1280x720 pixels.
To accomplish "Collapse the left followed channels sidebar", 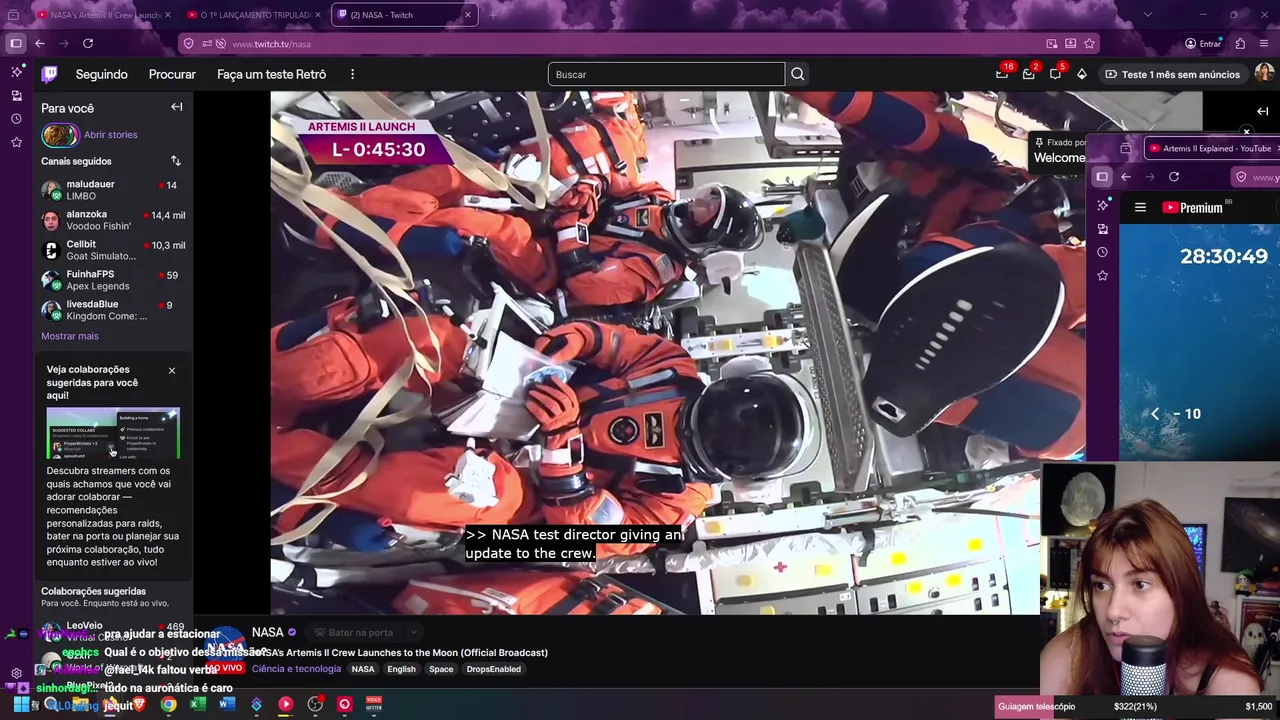I will (x=176, y=107).
